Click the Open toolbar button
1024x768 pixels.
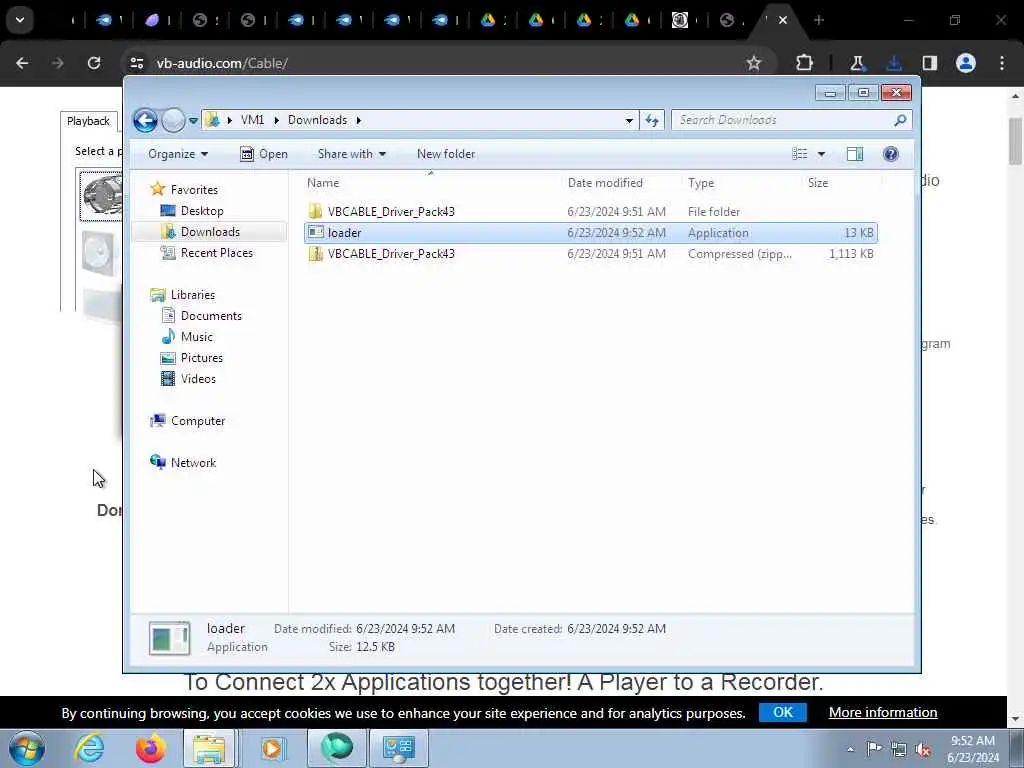click(x=264, y=154)
